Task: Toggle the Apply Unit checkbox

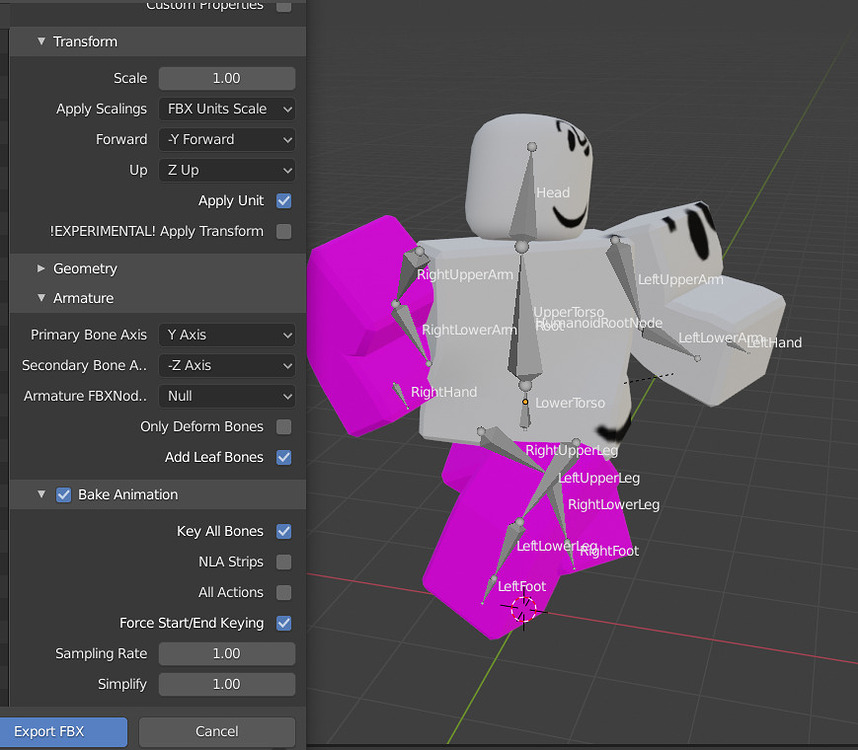Action: click(x=284, y=201)
